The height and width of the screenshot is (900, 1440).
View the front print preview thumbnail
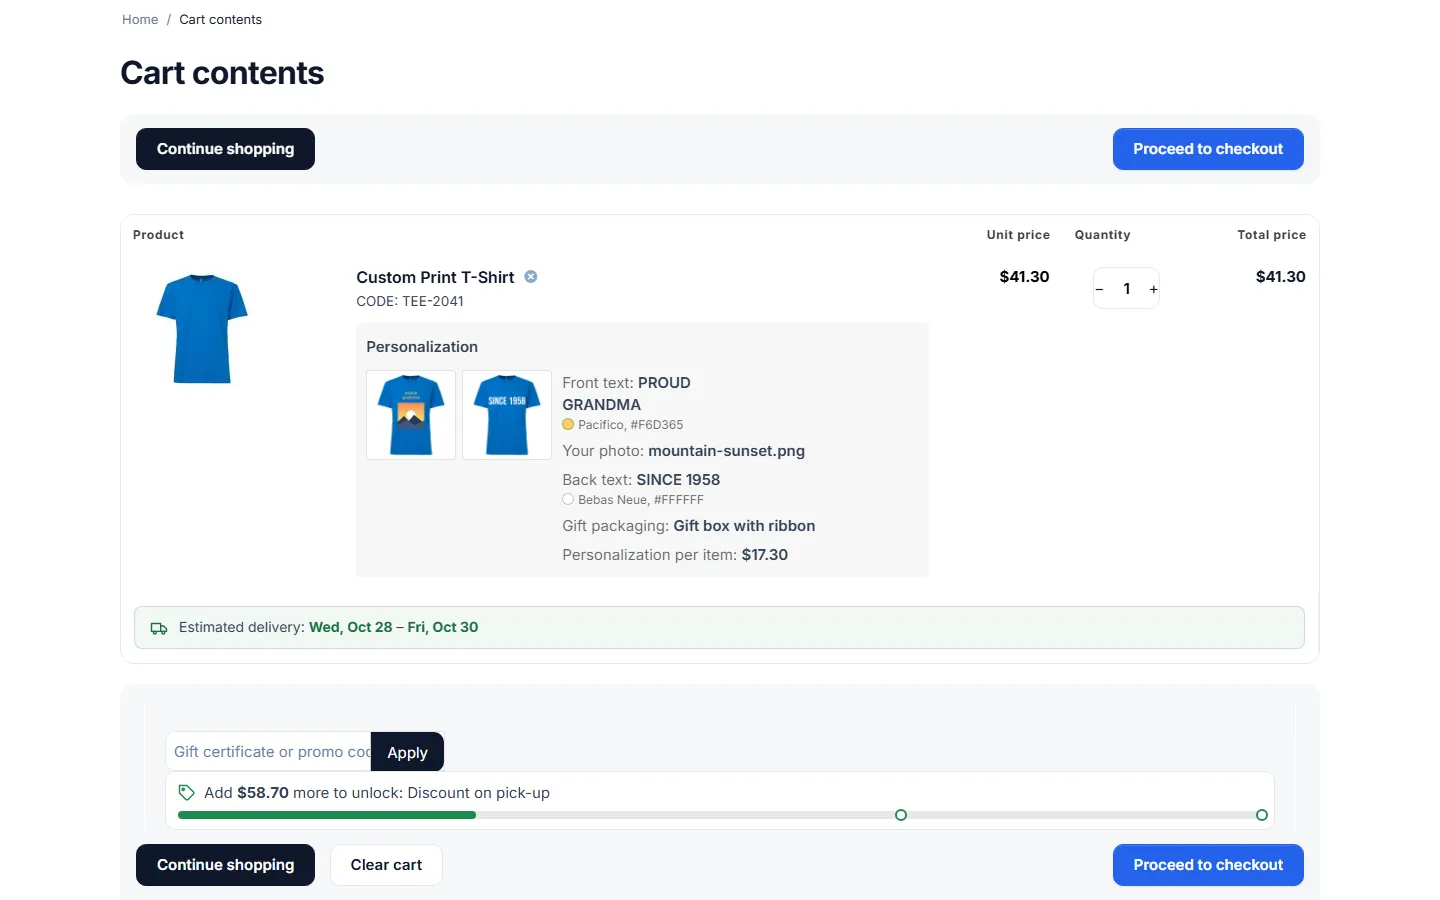pos(411,415)
